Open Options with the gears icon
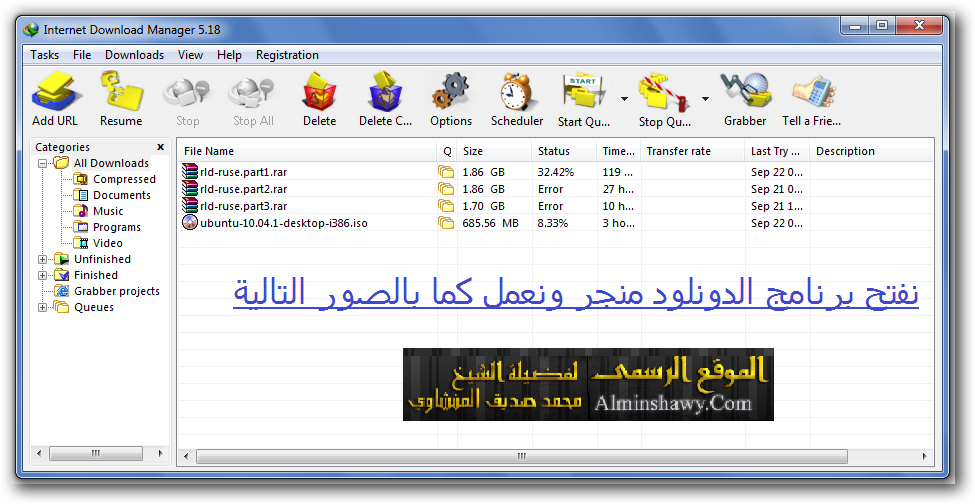Viewport: 975px width, 504px height. 451,91
